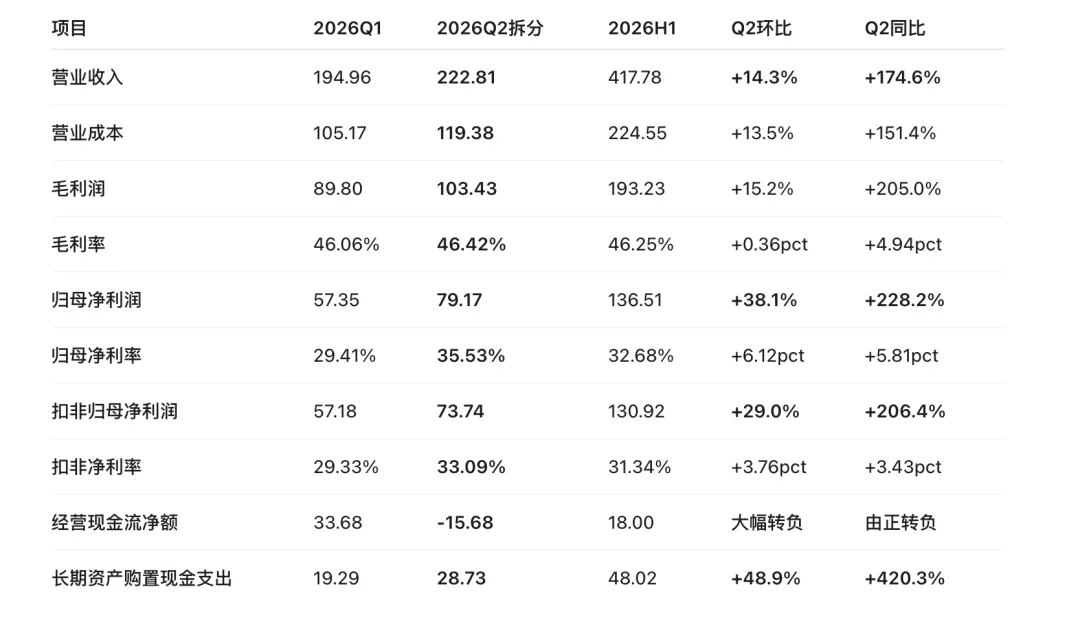Select the 大幅转负 cell
This screenshot has height=620, width=1080.
[767, 522]
